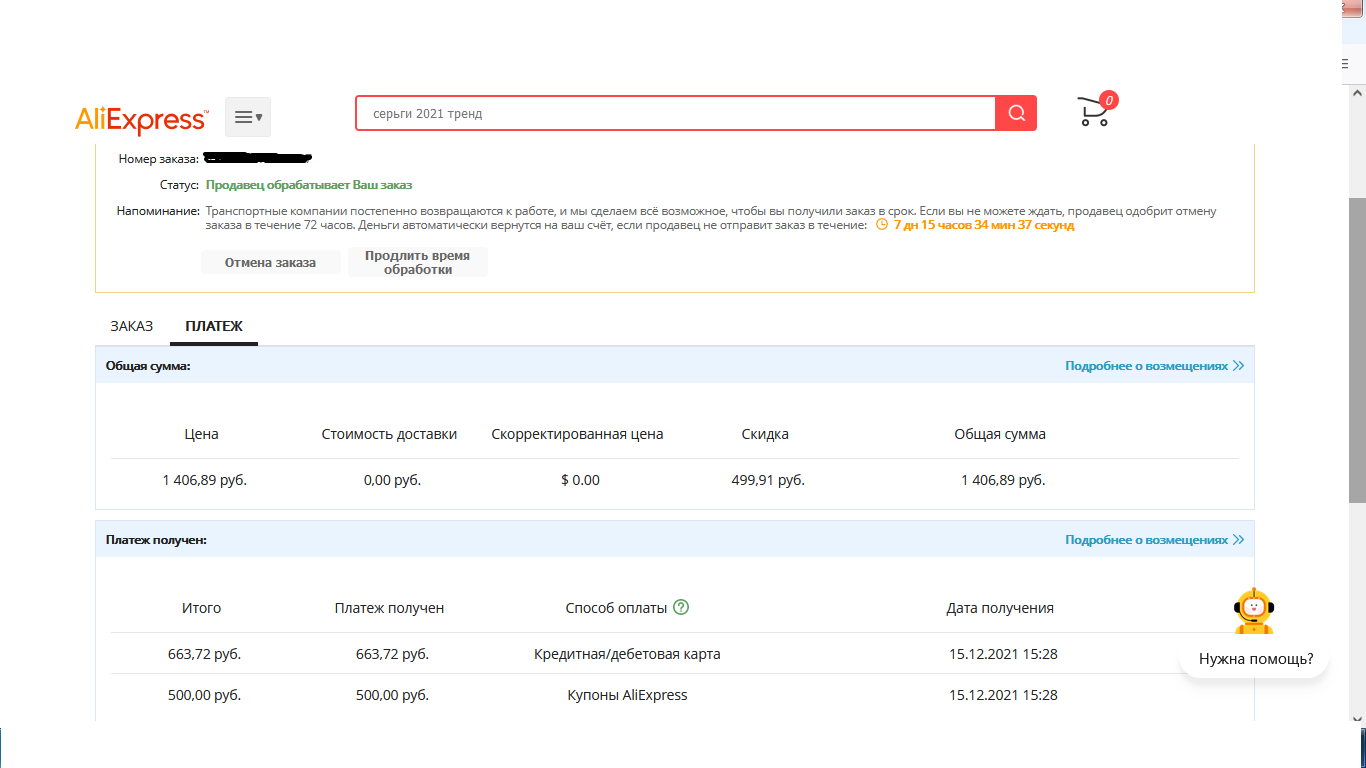Click the Номер заказа label
This screenshot has width=1366, height=768.
[158, 159]
